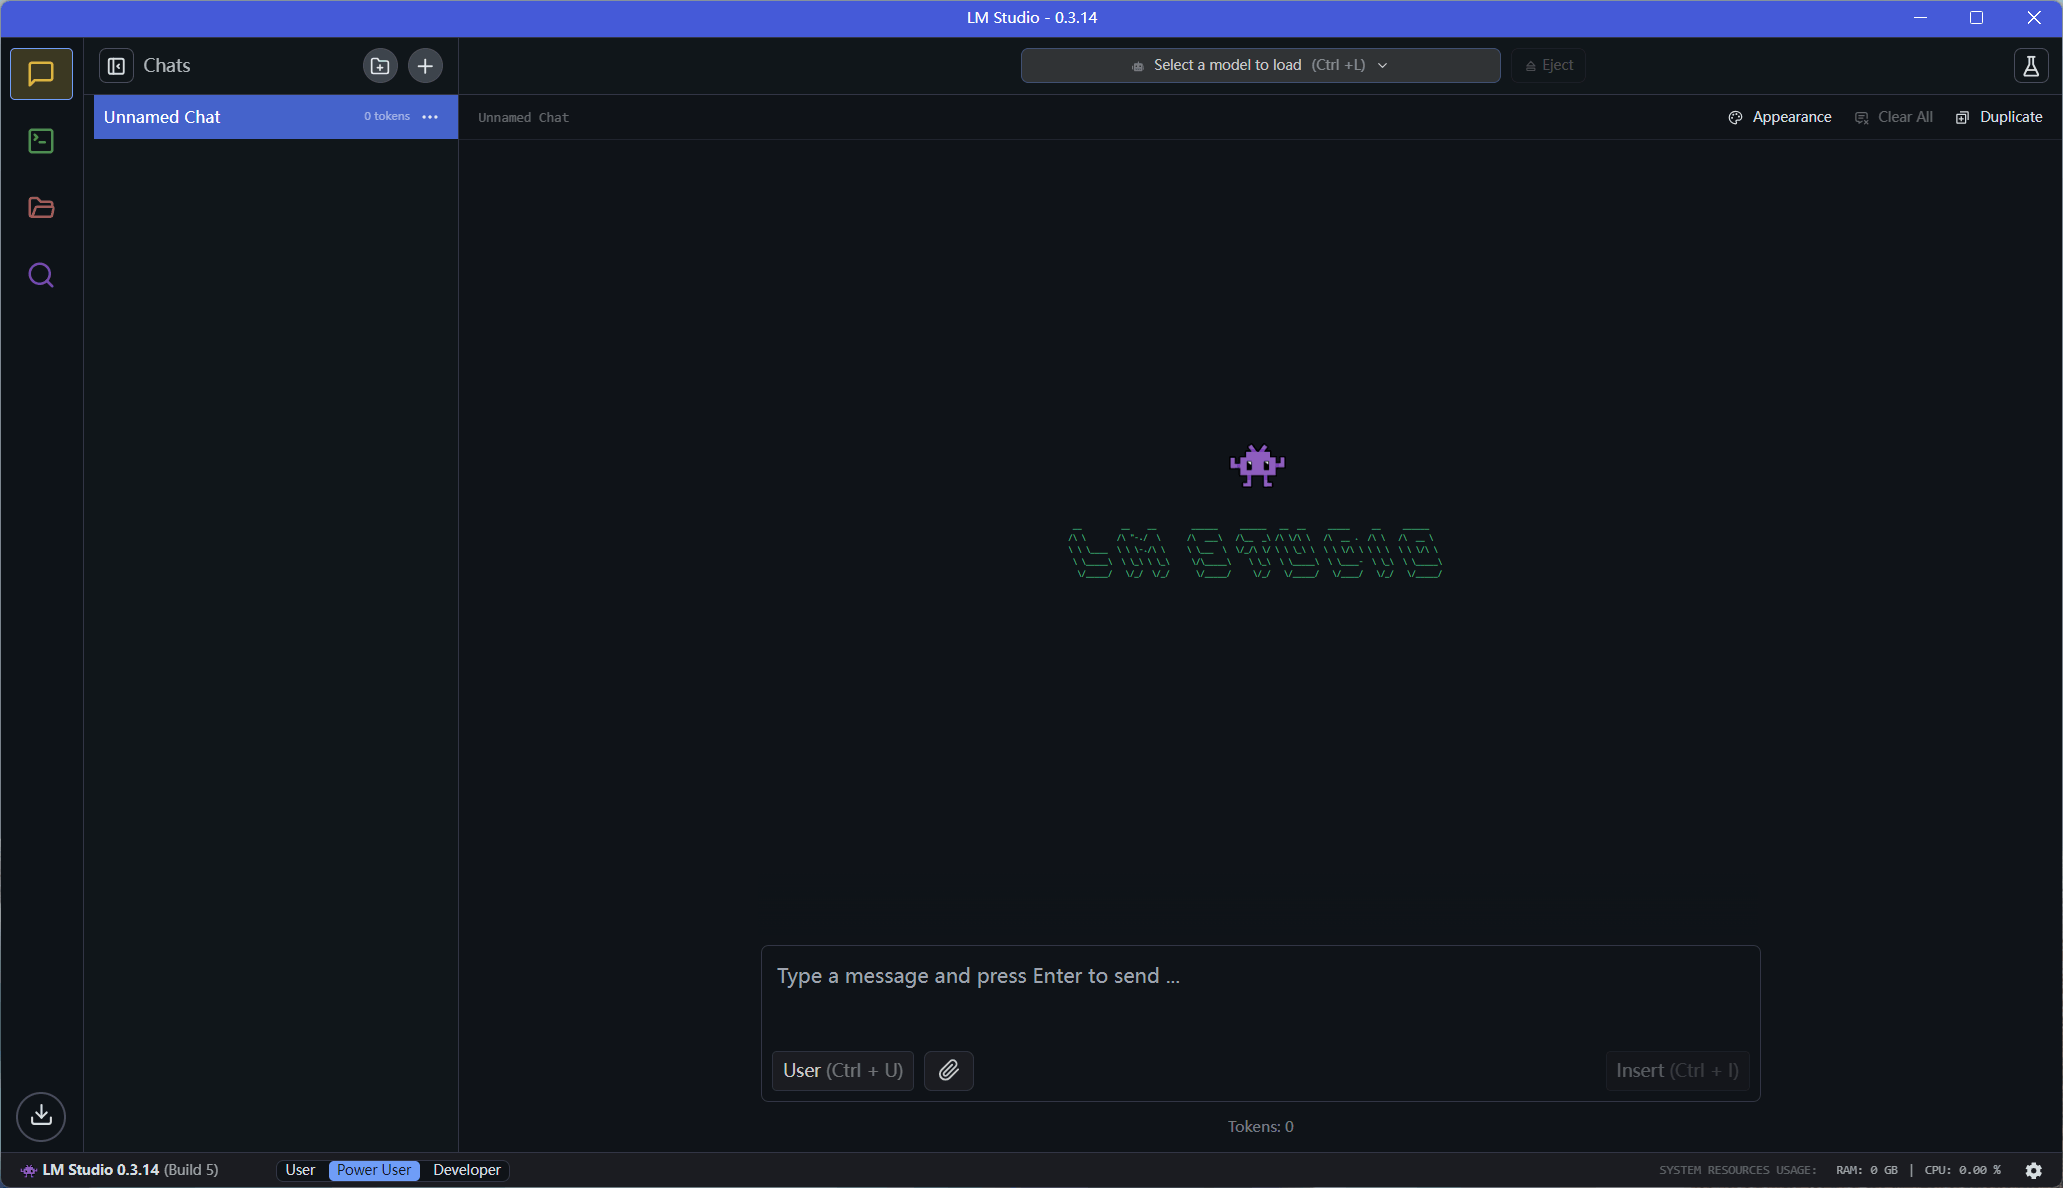Select Power User mode
Viewport: 2063px width, 1188px height.
[374, 1170]
